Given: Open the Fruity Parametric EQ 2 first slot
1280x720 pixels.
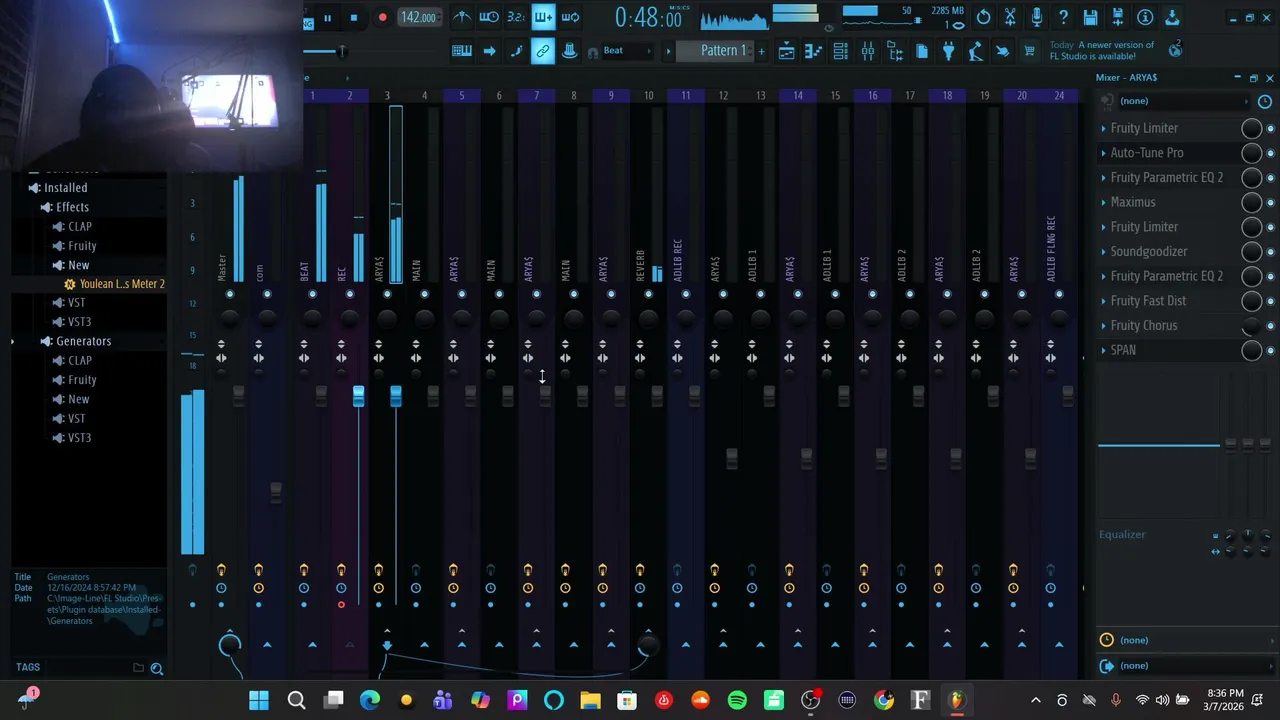Looking at the screenshot, I should (1167, 178).
